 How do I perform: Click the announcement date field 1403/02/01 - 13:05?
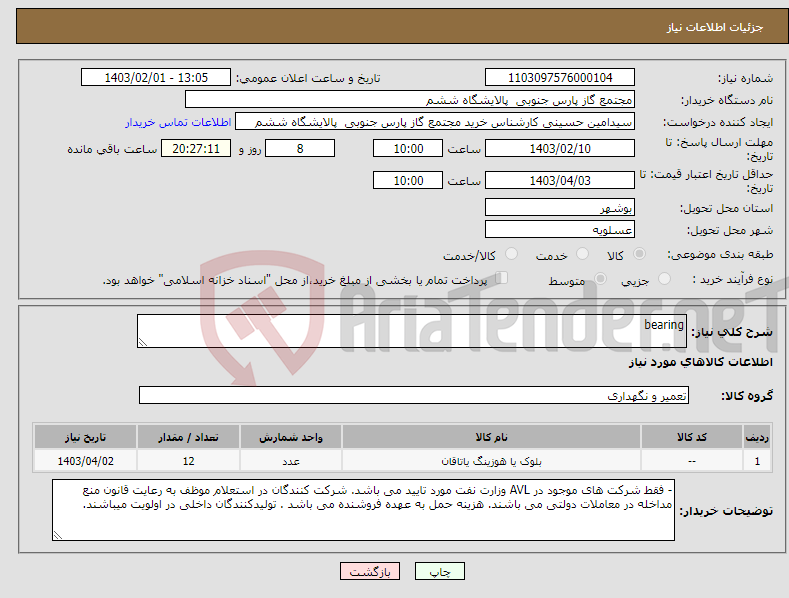[156, 78]
